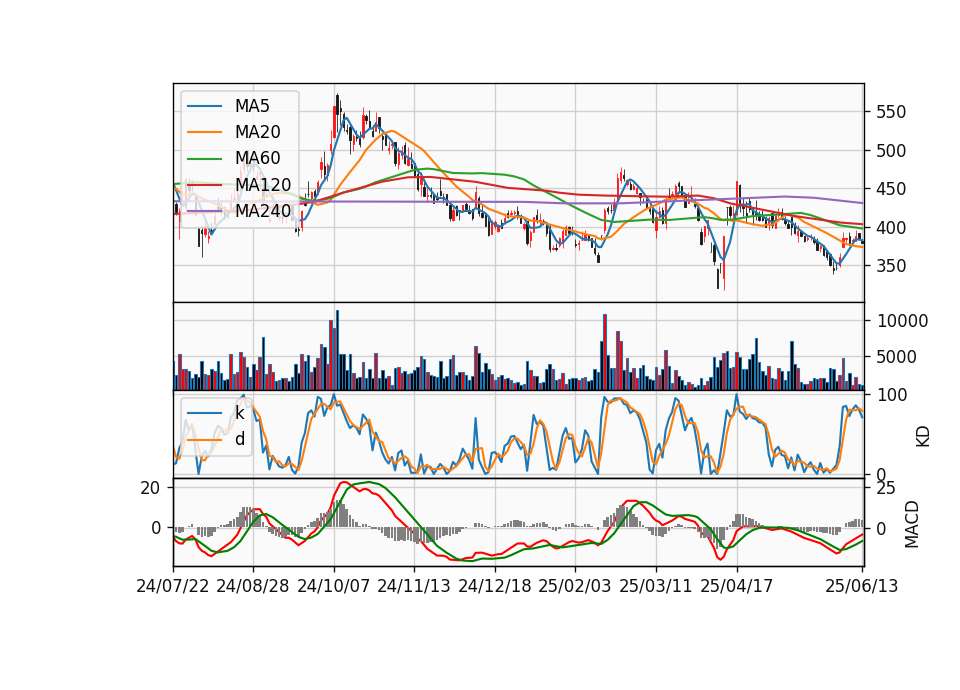This screenshot has width=960, height=690.
Task: Click the MA240 legend label
Action: (x=263, y=211)
